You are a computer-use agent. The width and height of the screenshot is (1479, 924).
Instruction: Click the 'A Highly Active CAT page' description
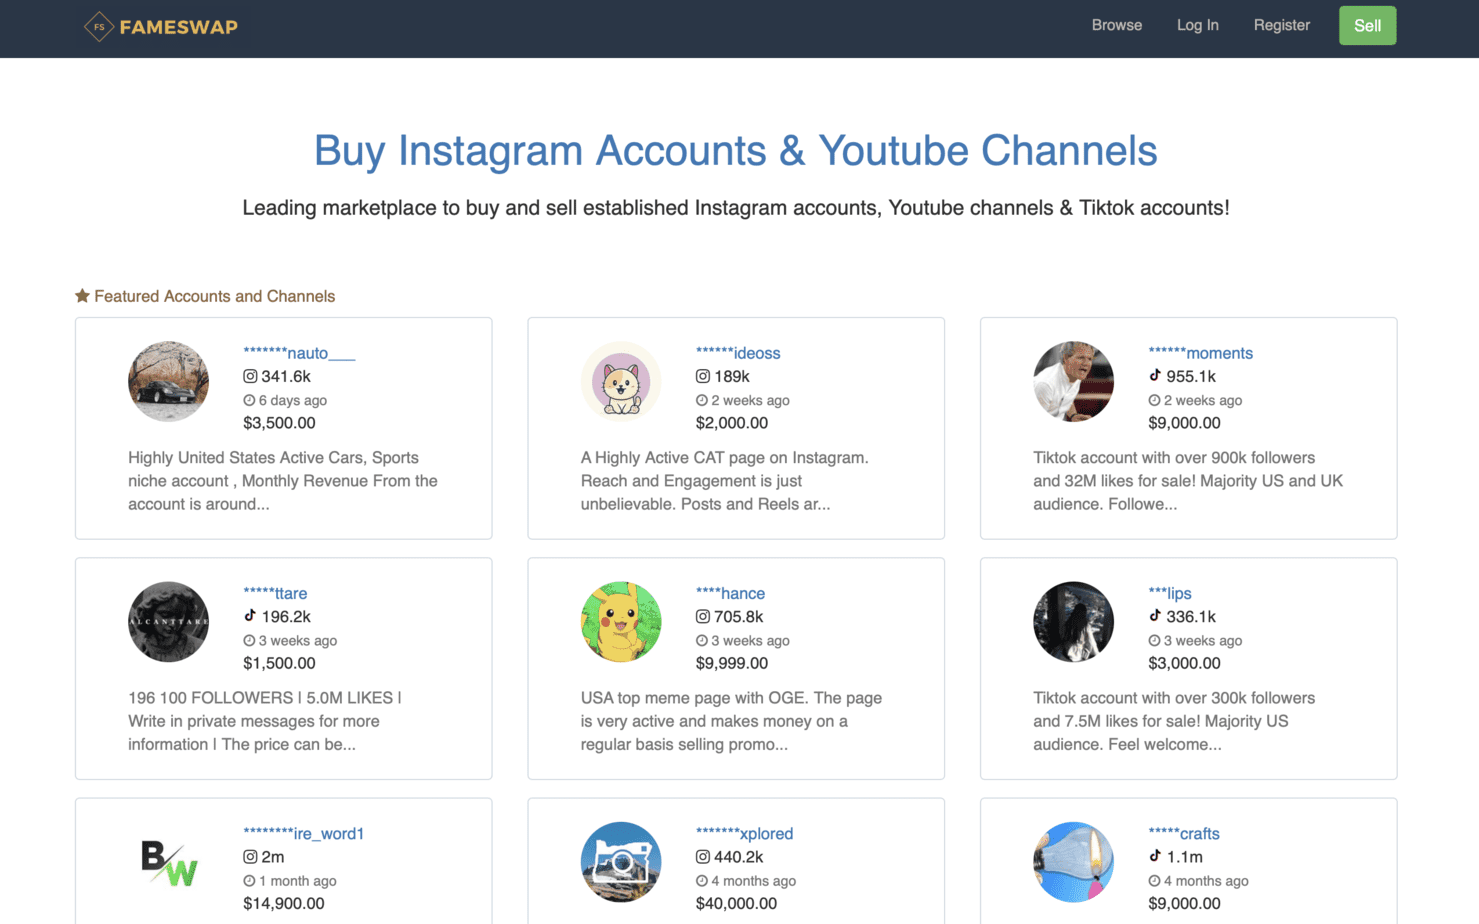(x=725, y=481)
